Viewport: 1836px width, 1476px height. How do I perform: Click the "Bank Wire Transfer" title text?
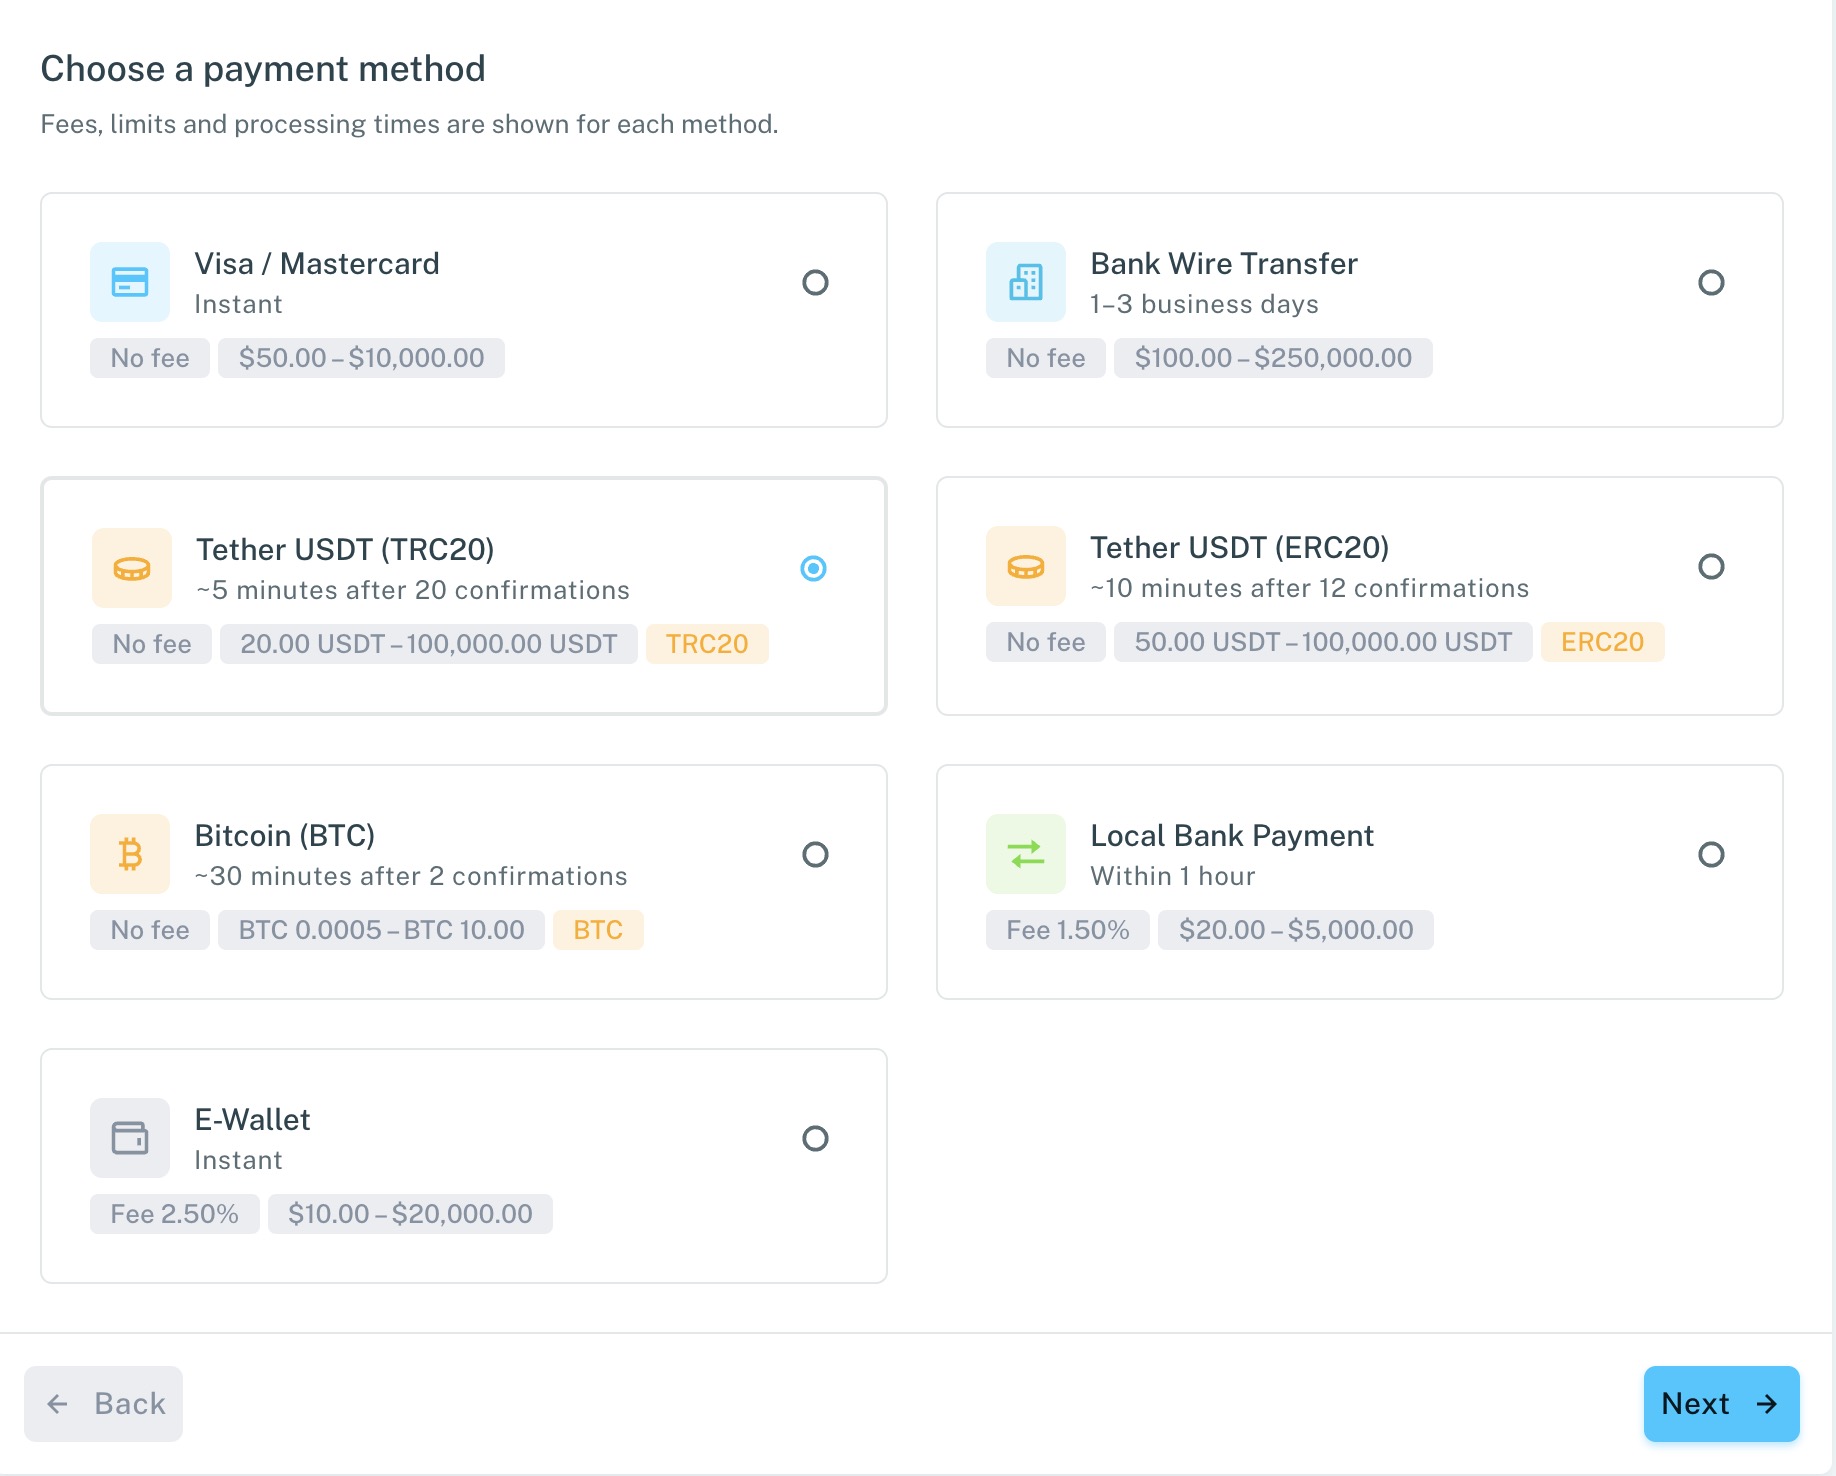point(1224,263)
